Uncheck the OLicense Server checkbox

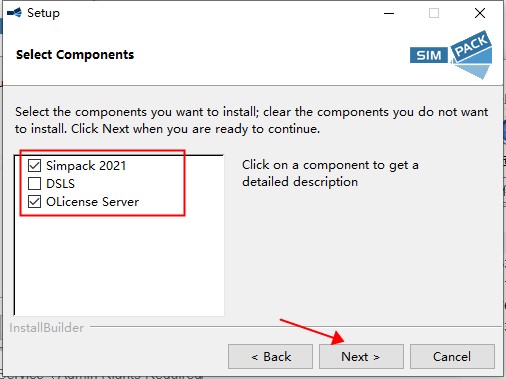coord(34,201)
